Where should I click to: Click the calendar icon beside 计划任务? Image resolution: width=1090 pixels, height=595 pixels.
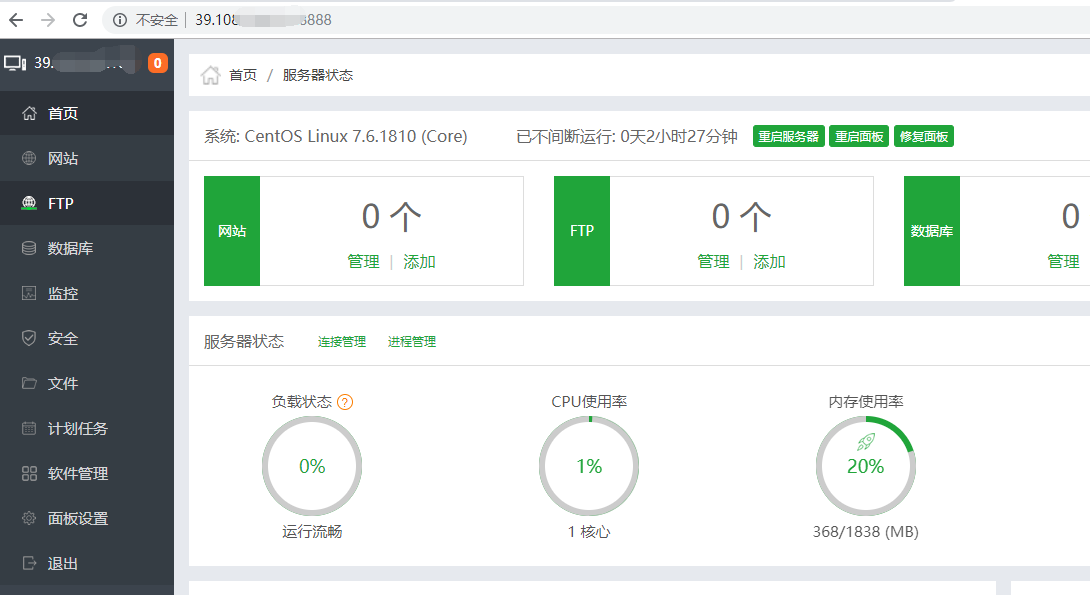pos(29,428)
